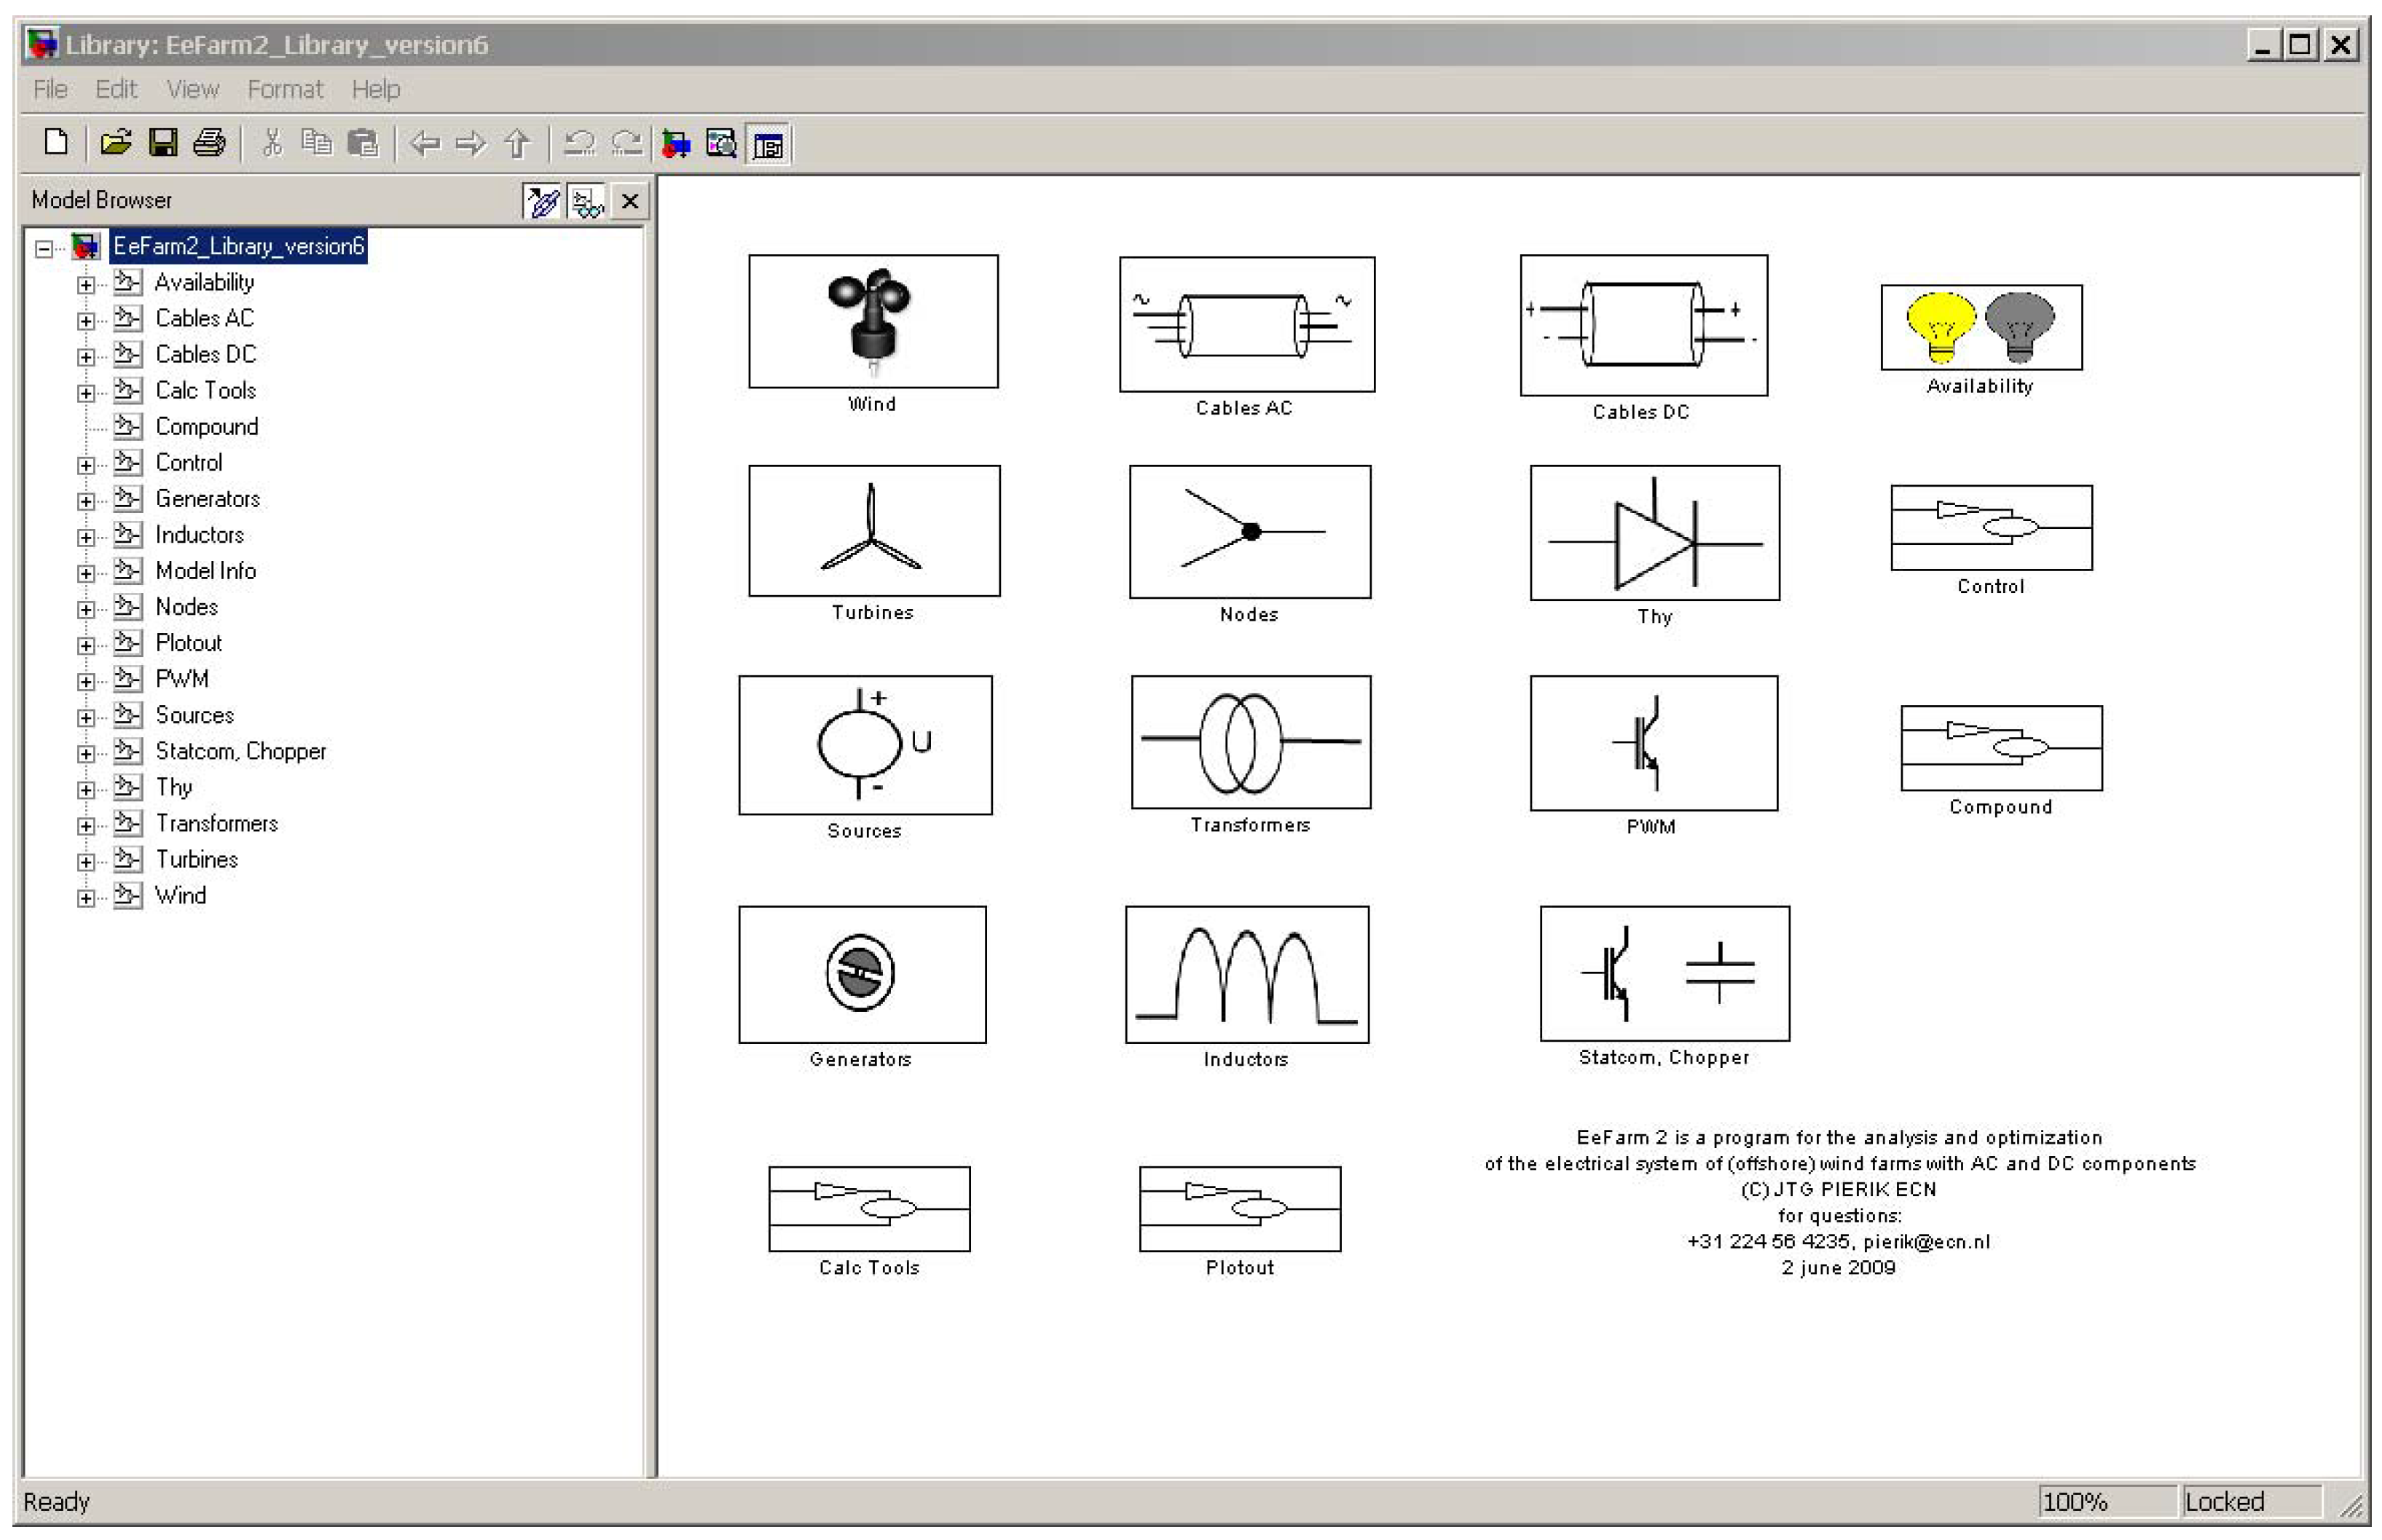Select the Generators block

[862, 974]
